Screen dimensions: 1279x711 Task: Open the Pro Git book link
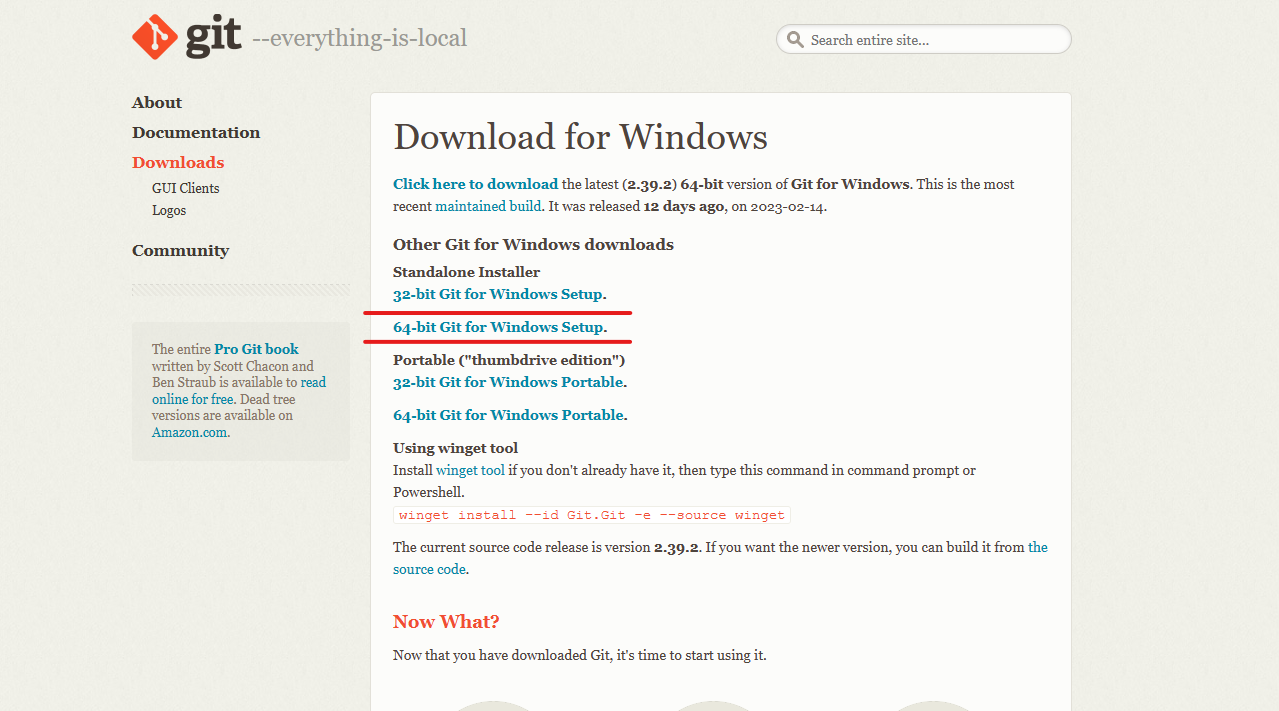tap(256, 350)
